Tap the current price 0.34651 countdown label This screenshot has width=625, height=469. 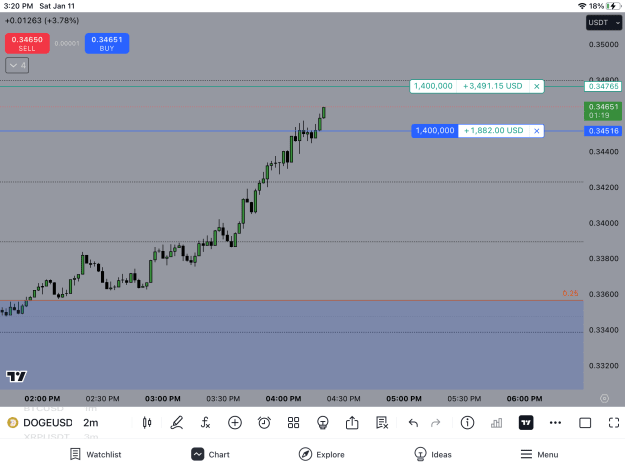click(603, 111)
